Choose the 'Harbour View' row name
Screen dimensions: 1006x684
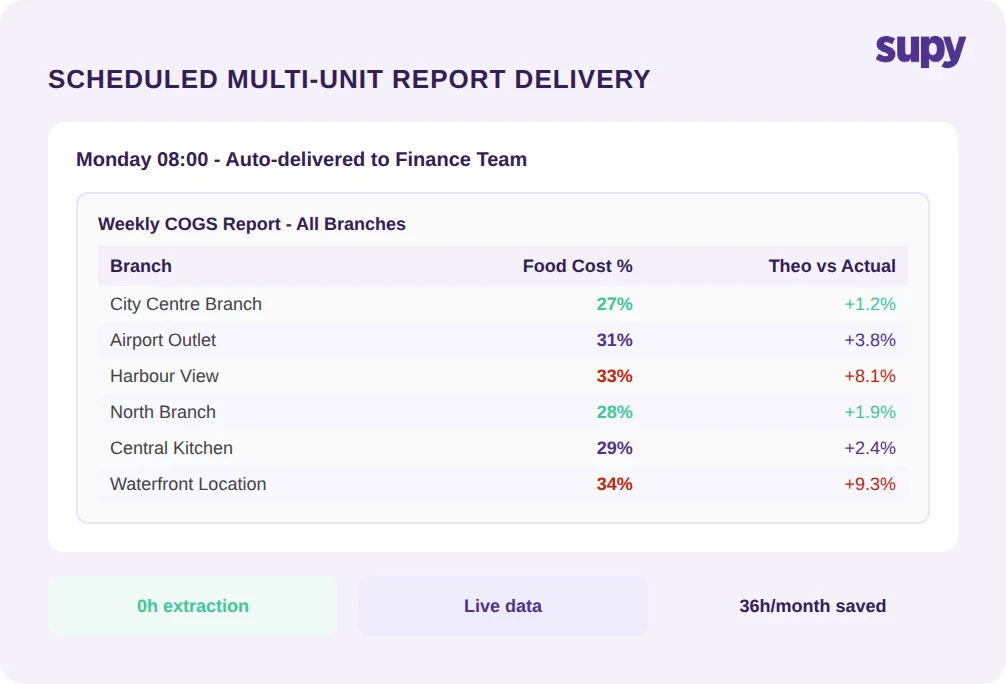tap(164, 376)
